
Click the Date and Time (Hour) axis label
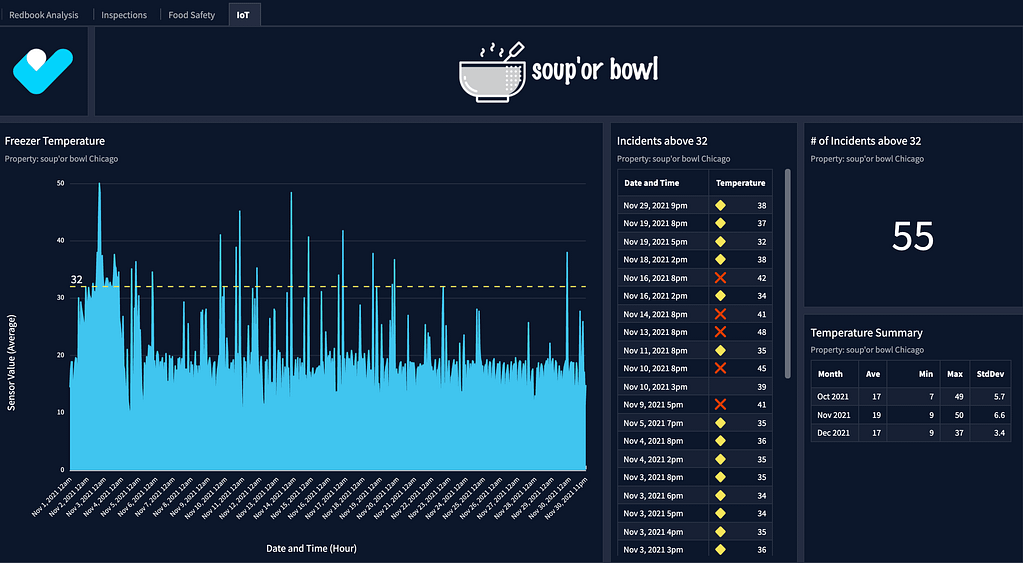click(311, 548)
